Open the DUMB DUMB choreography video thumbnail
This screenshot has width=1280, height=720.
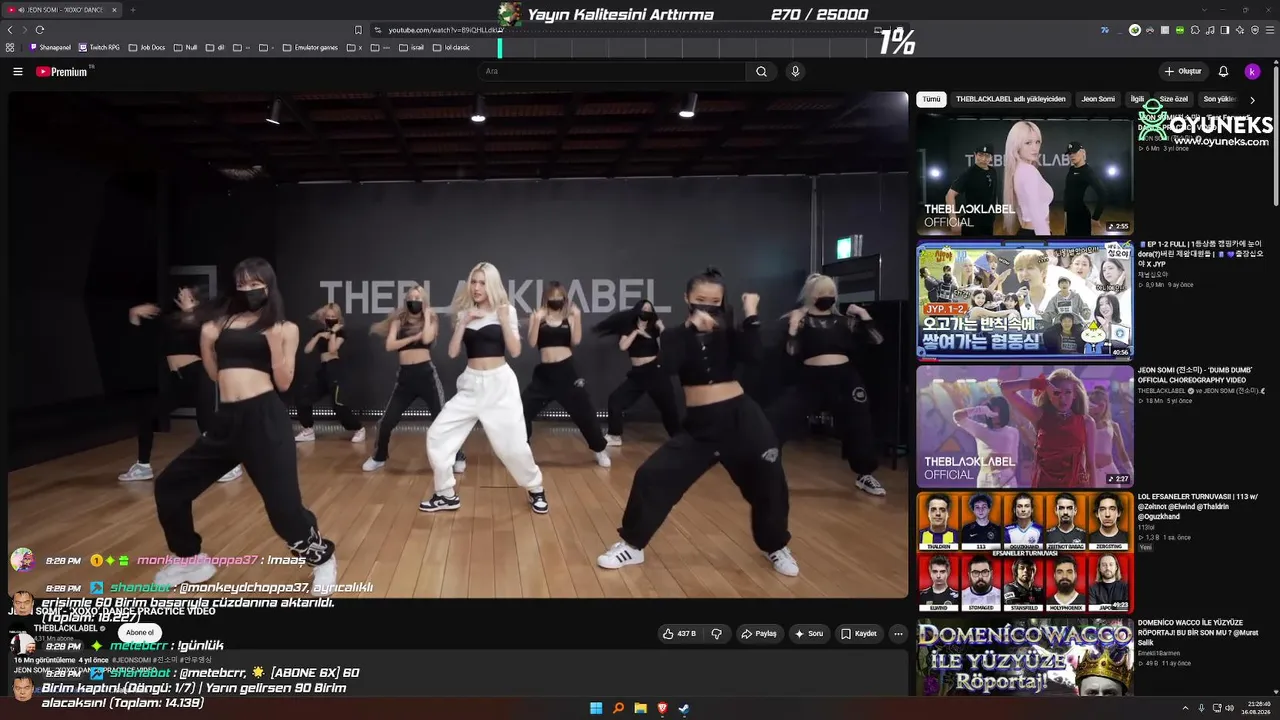[x=1025, y=425]
